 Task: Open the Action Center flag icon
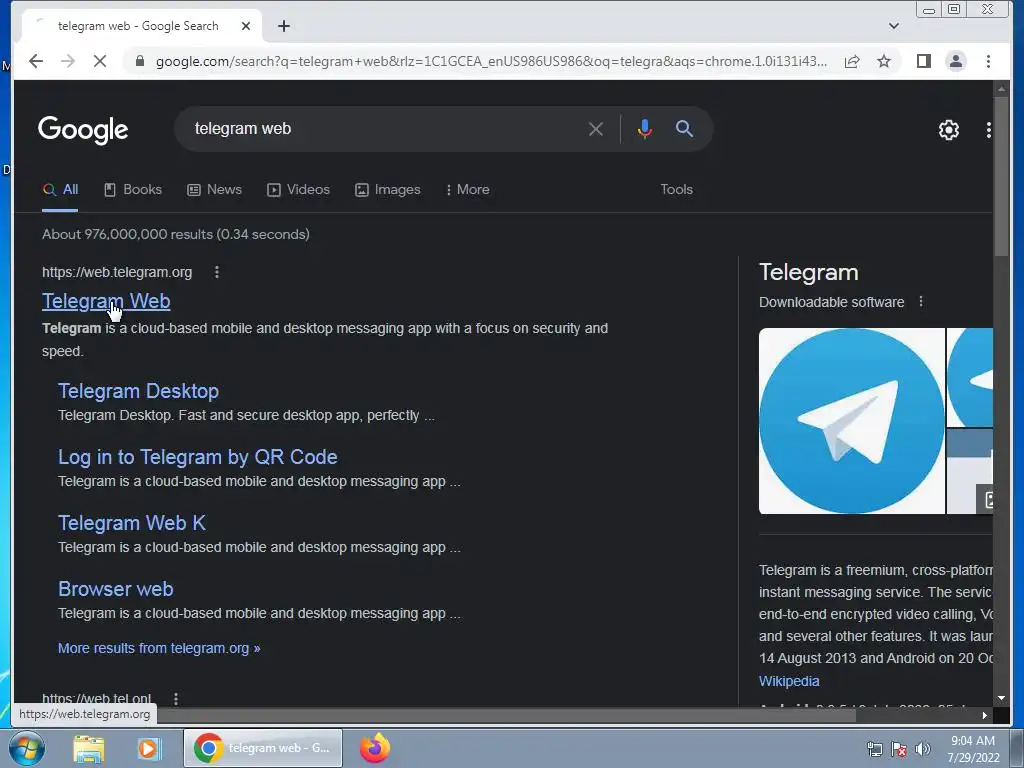pyautogui.click(x=899, y=749)
